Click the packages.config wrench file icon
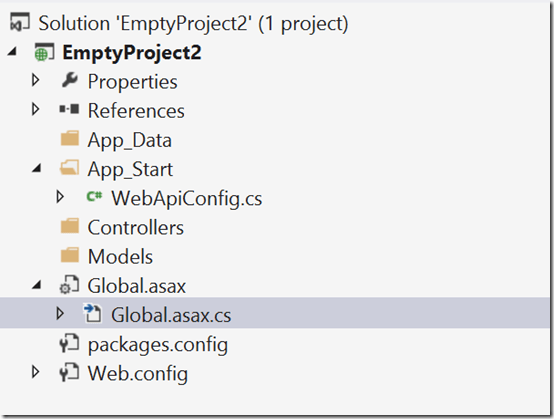Screen dimensions: 554x419 (69, 344)
